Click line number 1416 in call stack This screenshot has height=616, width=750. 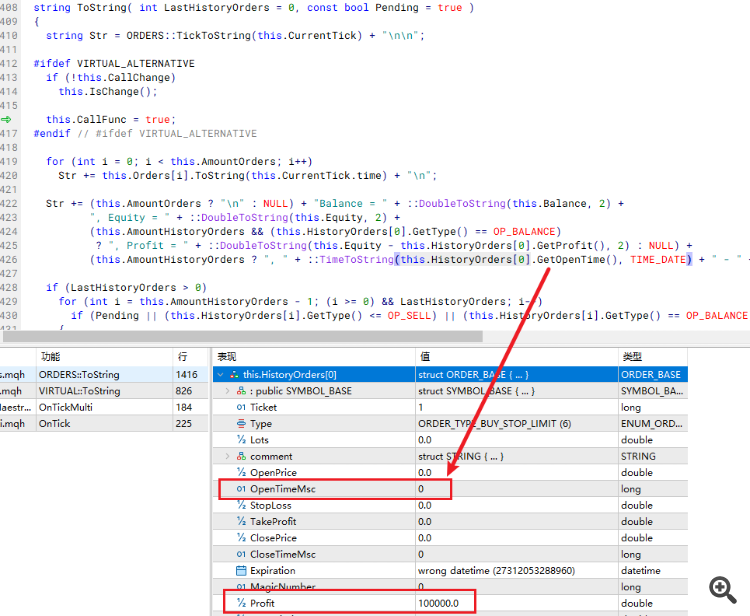click(187, 374)
